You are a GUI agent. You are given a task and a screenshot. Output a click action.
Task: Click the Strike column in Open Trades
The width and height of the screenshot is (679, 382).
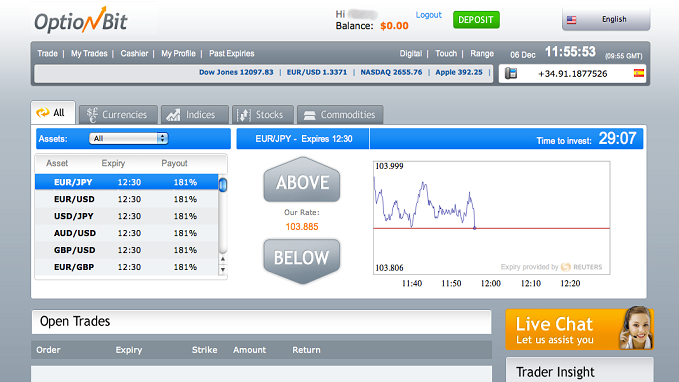204,350
